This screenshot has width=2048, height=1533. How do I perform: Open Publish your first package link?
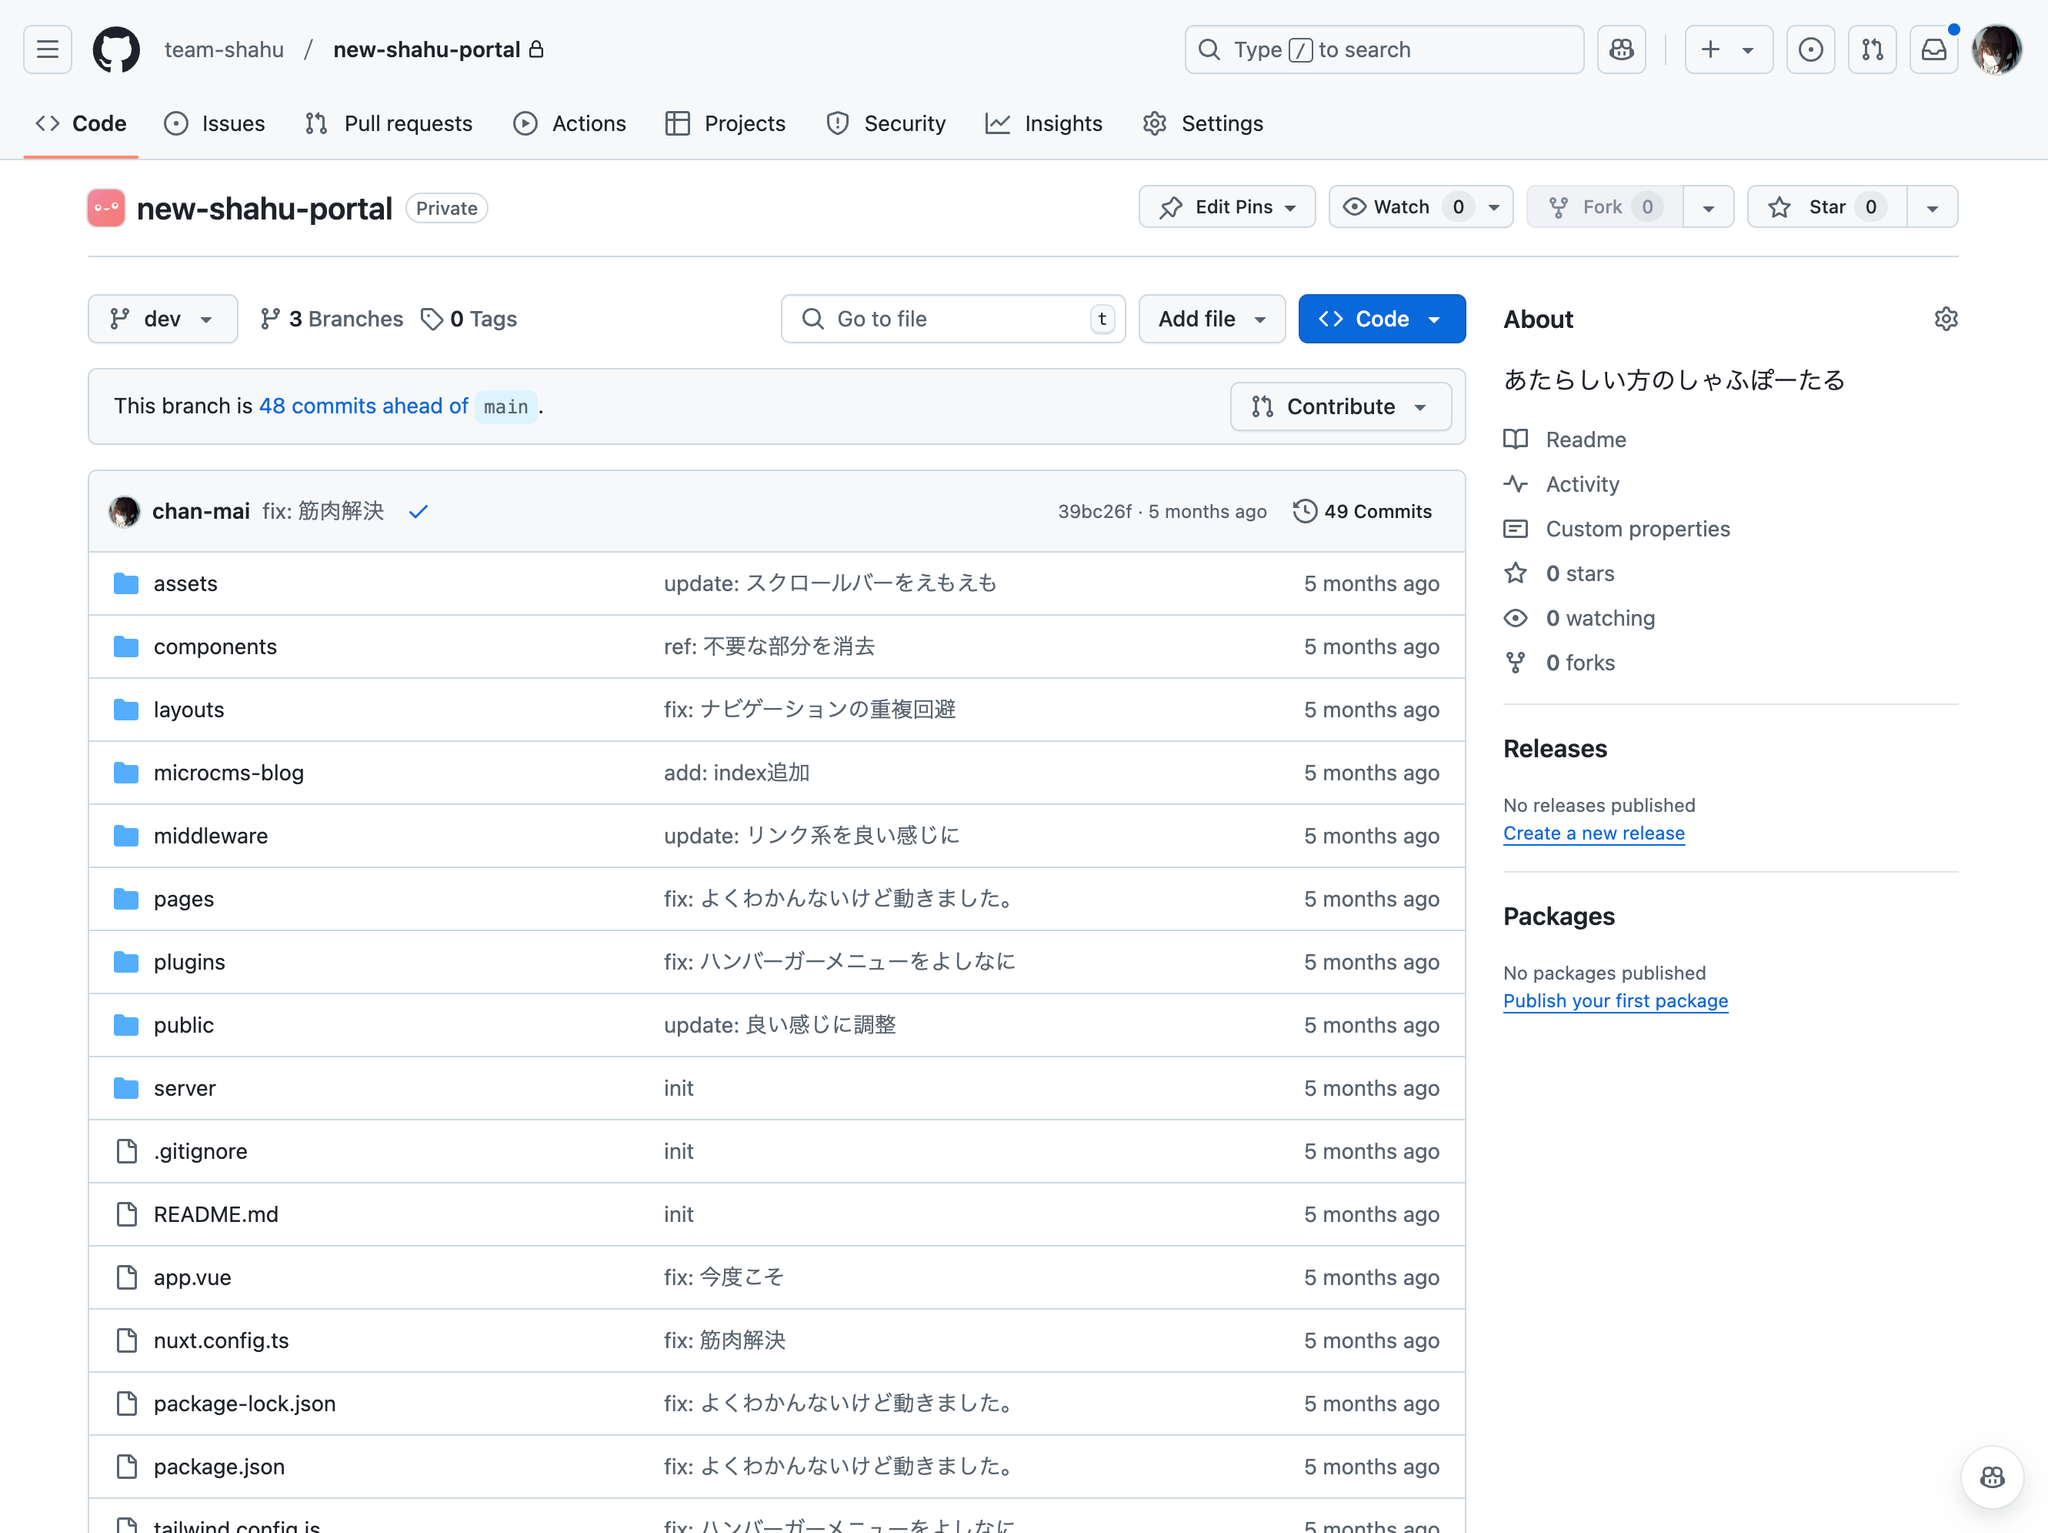point(1615,1001)
